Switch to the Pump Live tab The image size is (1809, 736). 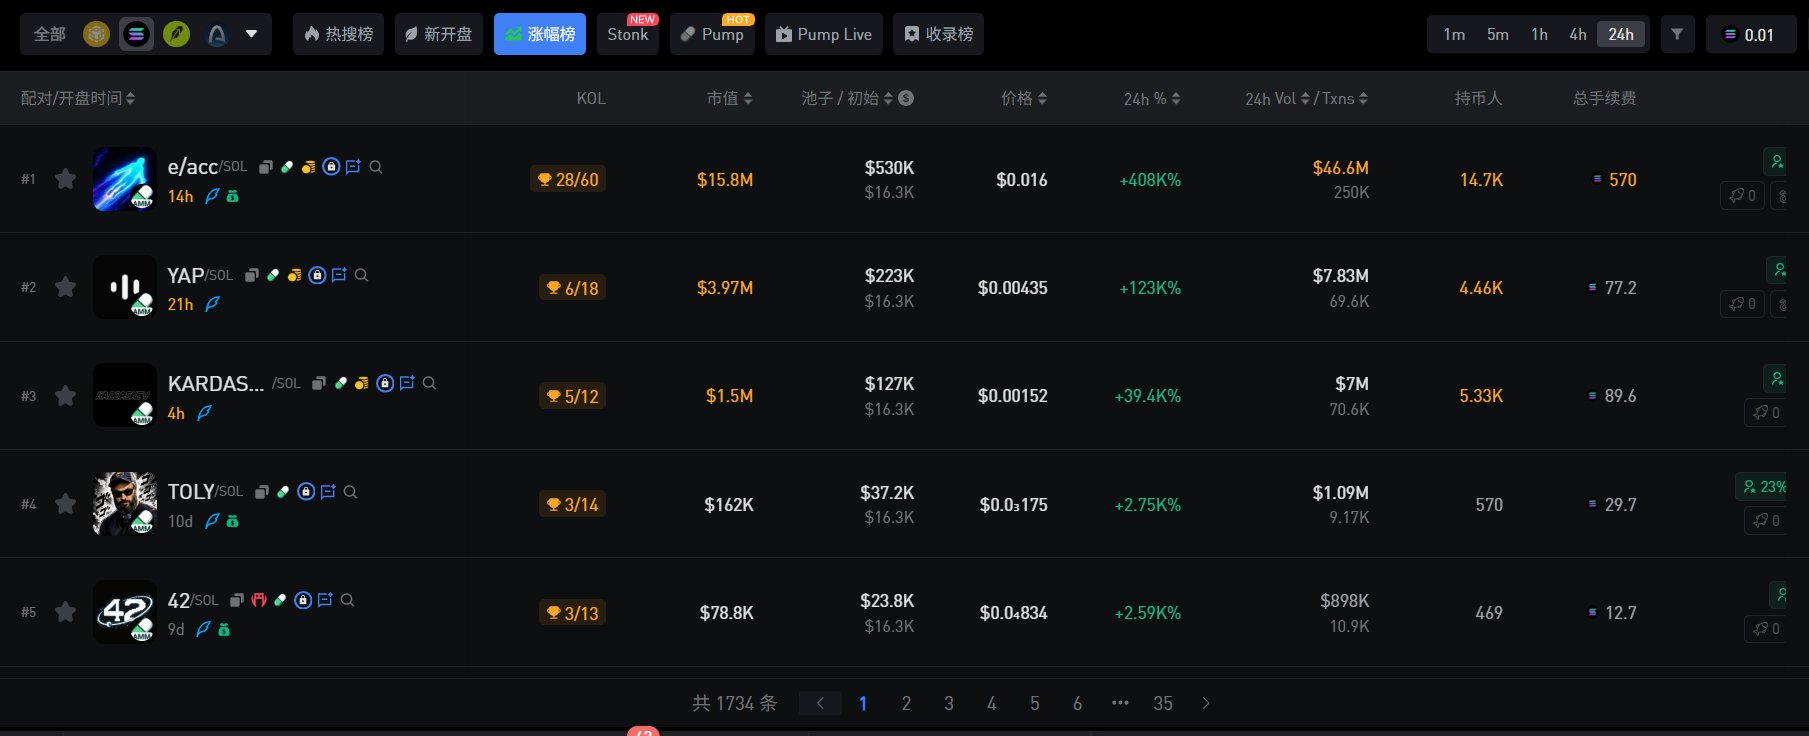[x=824, y=34]
